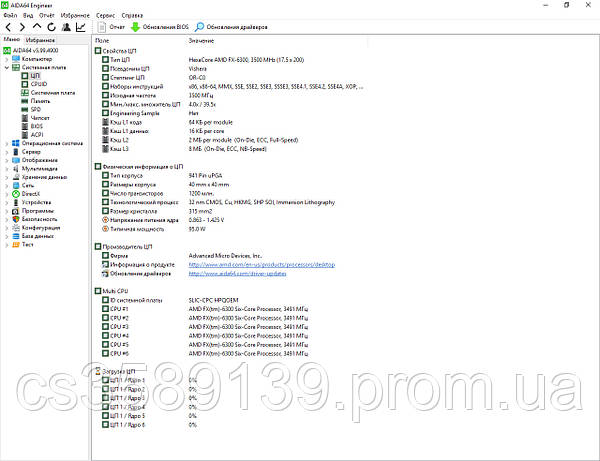Select the Типичная мощность row
The image size is (600, 461).
pos(154,229)
